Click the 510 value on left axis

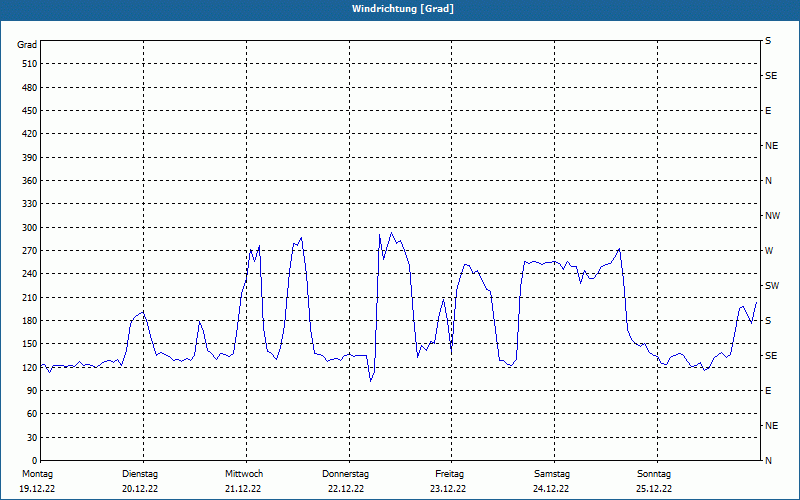coord(29,64)
